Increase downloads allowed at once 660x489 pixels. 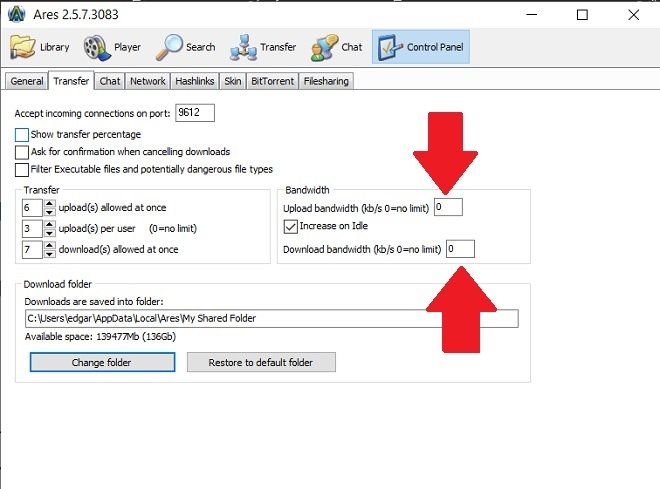coord(49,245)
